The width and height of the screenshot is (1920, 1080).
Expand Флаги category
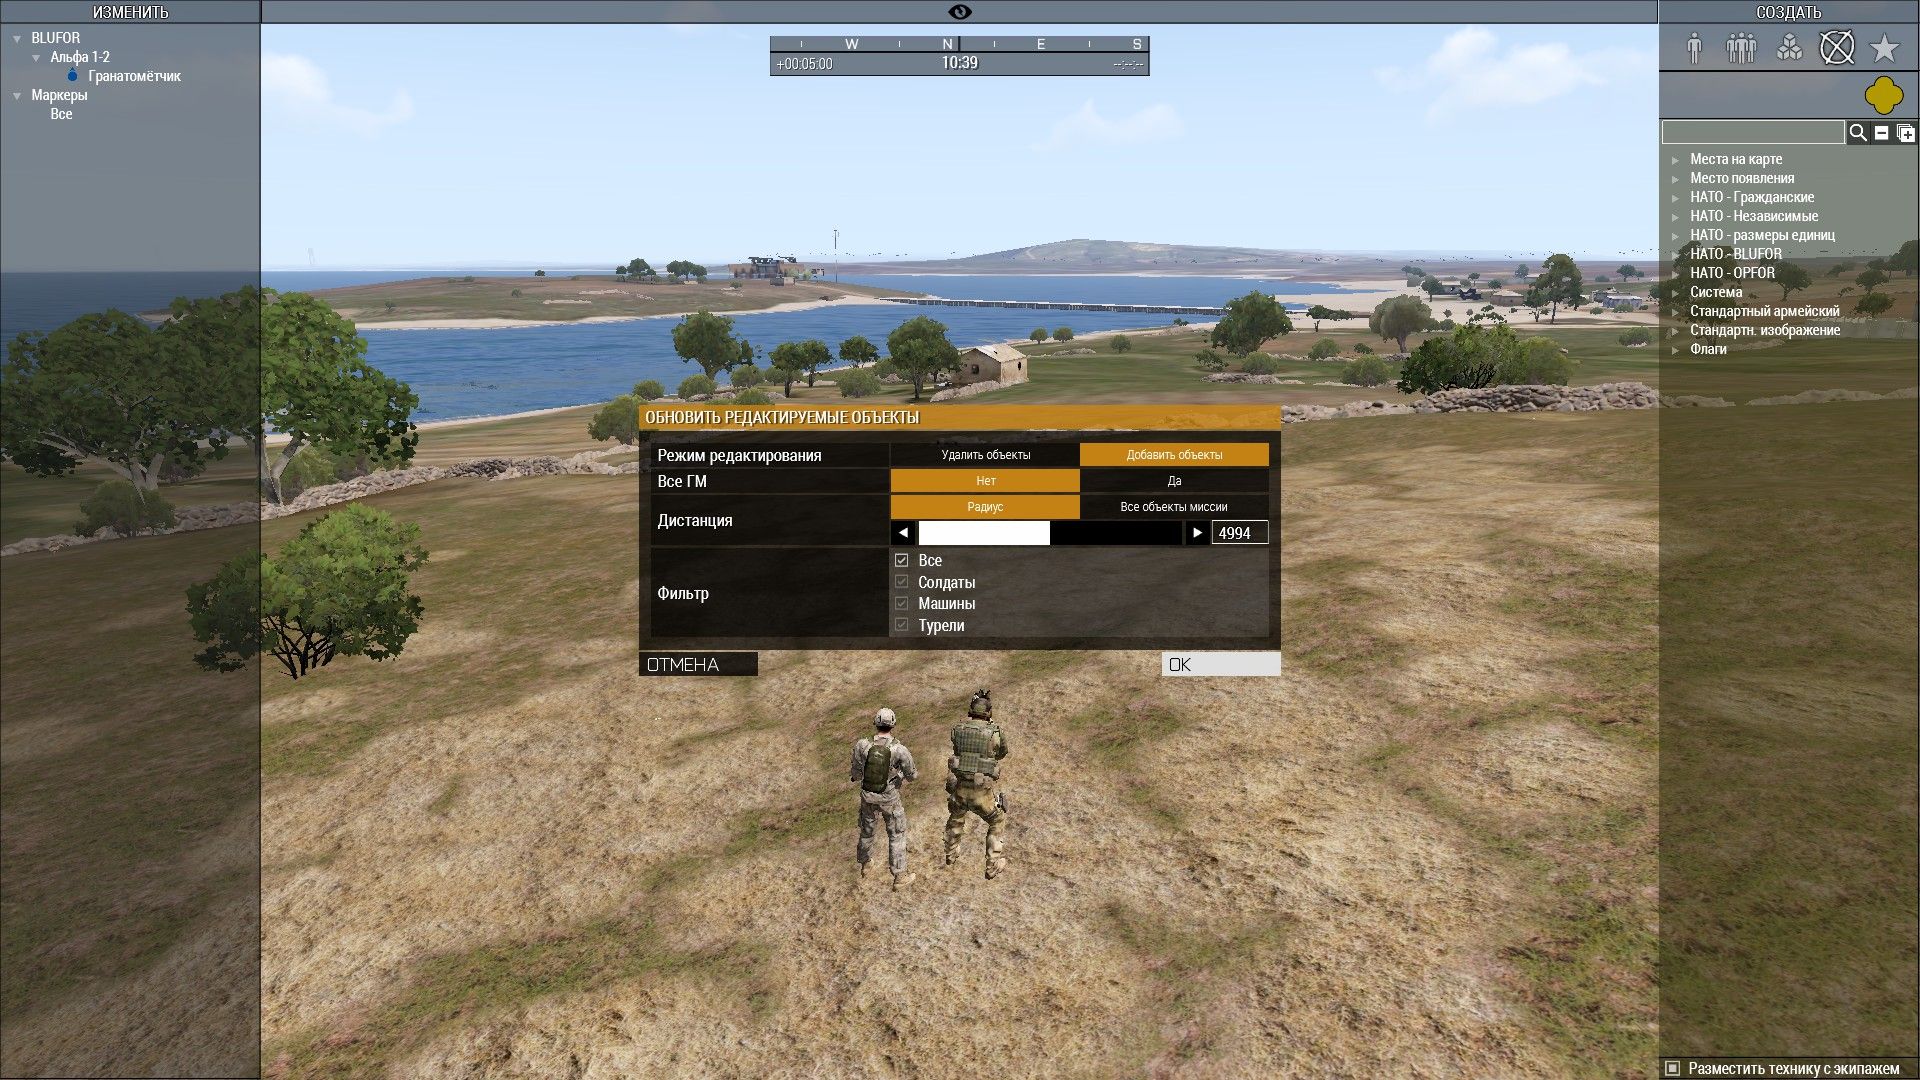click(x=1676, y=350)
